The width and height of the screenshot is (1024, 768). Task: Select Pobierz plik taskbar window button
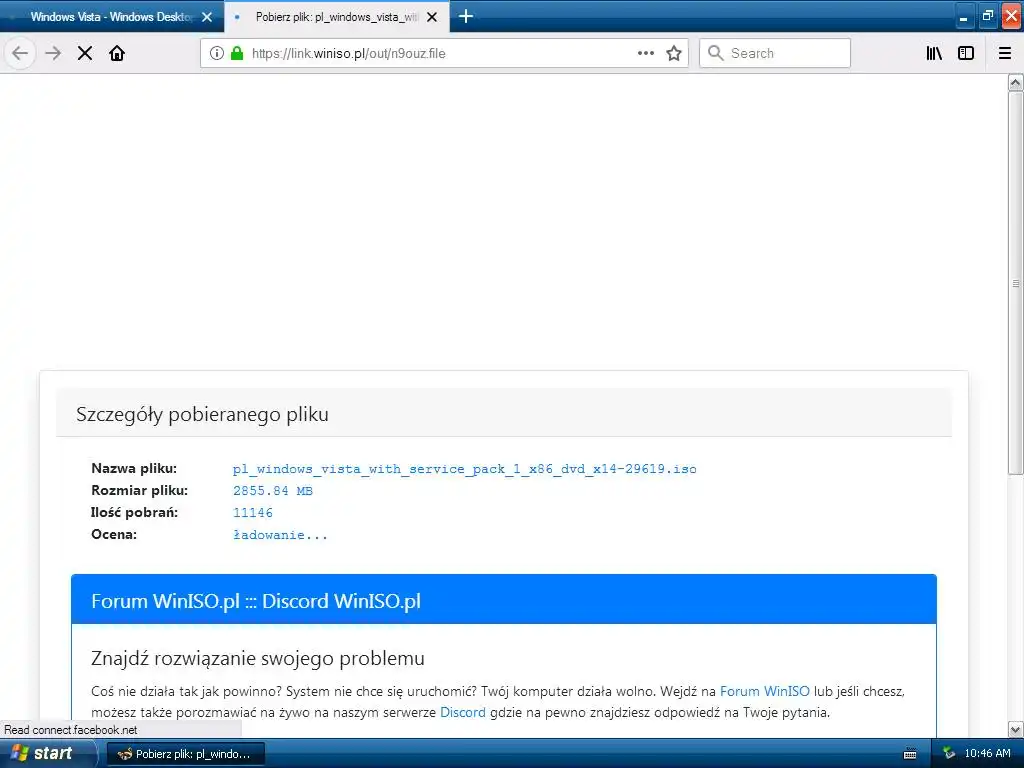185,754
